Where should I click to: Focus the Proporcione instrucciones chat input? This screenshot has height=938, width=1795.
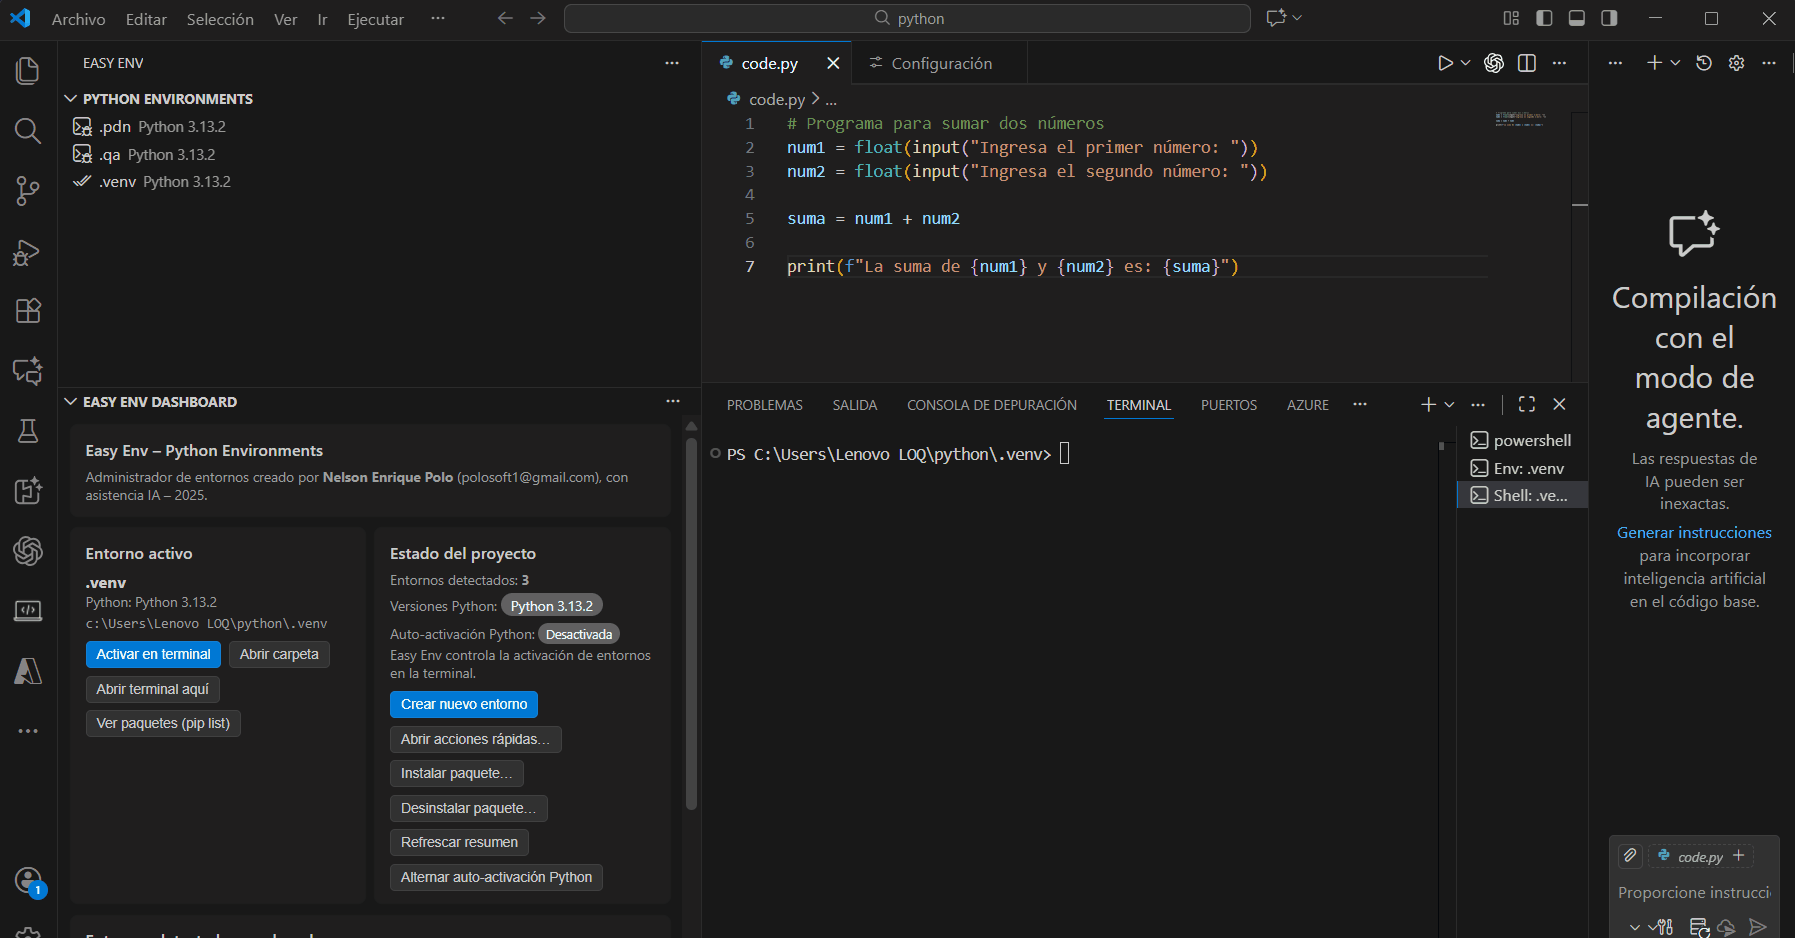pos(1694,892)
